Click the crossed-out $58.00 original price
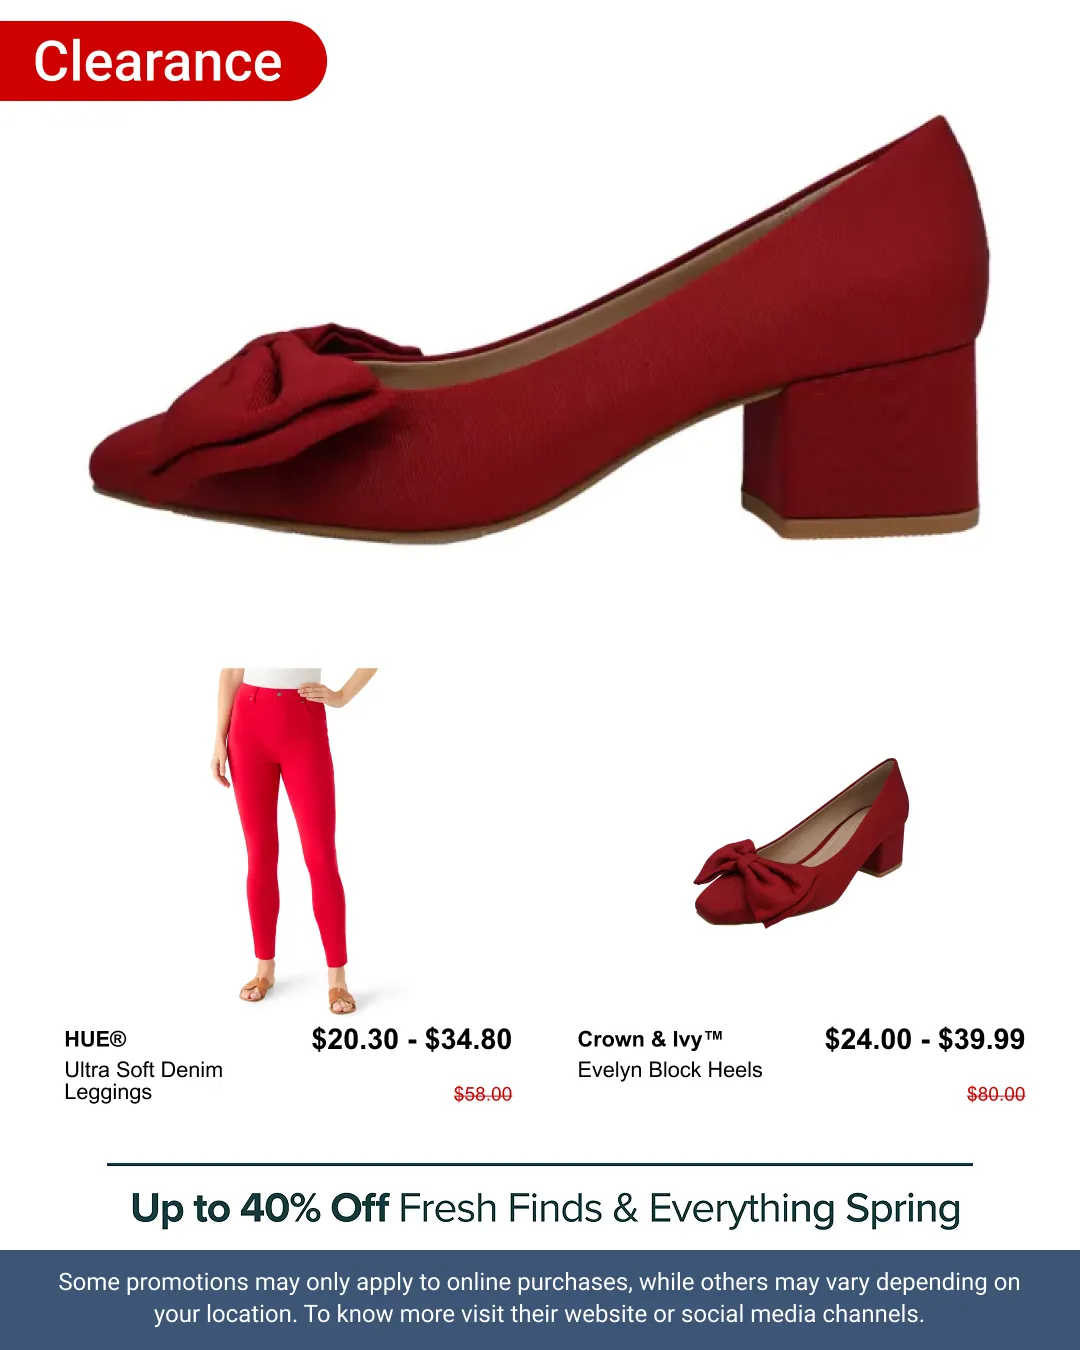Viewport: 1080px width, 1350px height. [483, 1094]
